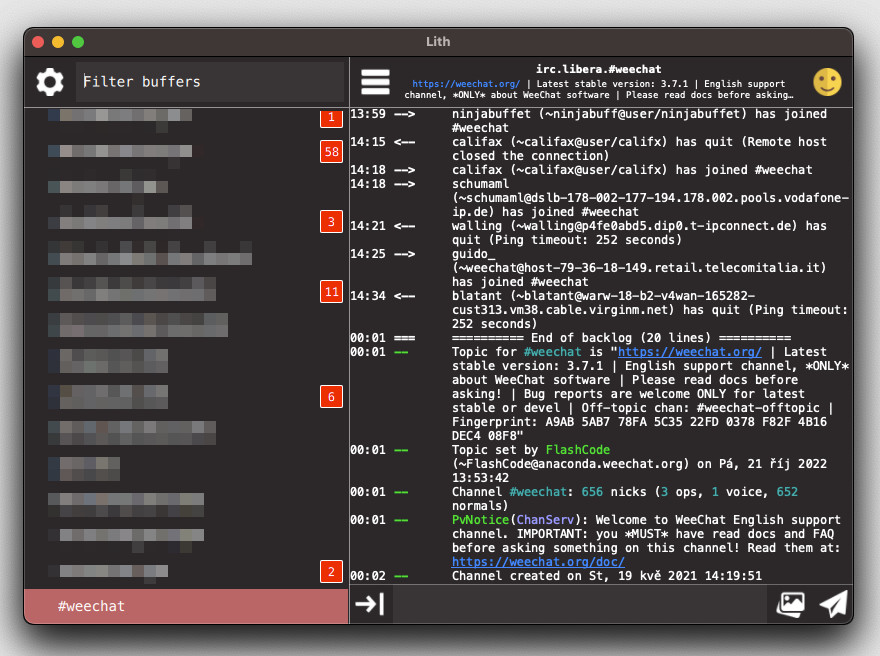Send message with paper plane icon

pos(833,604)
